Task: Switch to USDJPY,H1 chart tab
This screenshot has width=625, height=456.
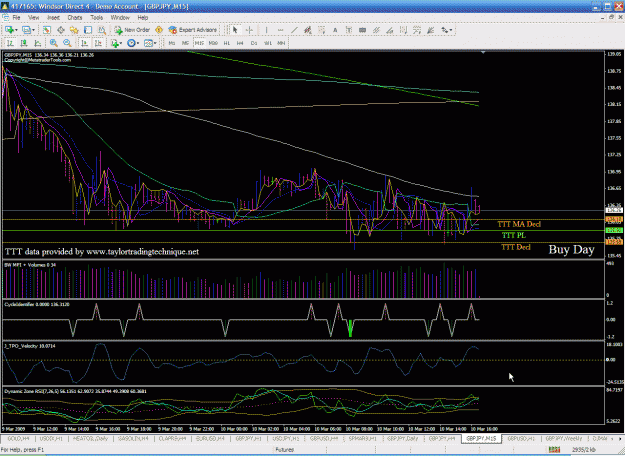Action: [x=285, y=438]
